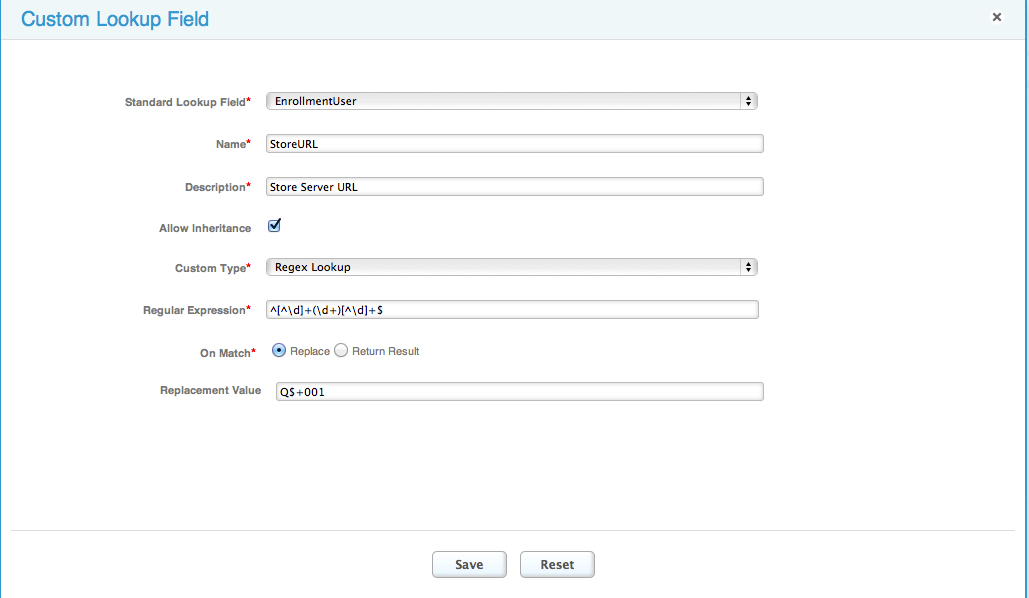Click the Standard Lookup Field label
The image size is (1029, 598).
point(188,102)
